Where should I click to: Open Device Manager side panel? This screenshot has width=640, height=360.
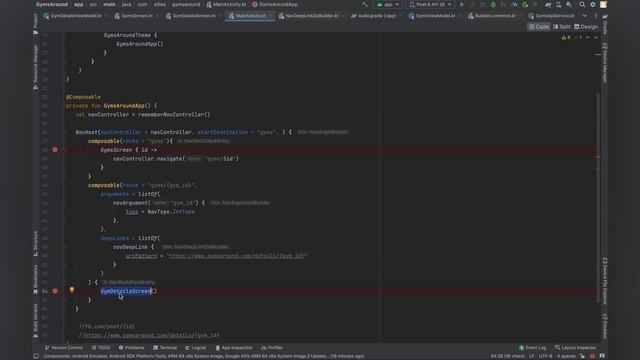coord(604,63)
